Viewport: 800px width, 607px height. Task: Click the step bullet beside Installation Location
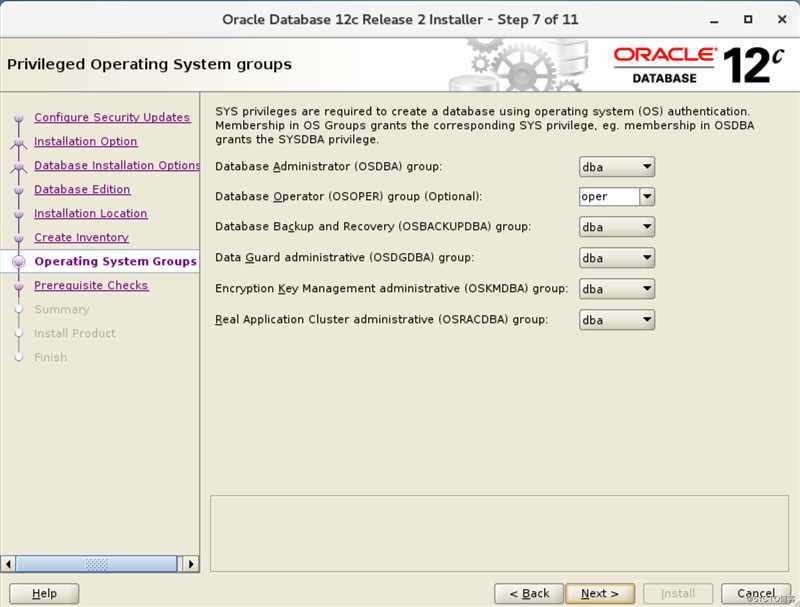click(x=19, y=214)
